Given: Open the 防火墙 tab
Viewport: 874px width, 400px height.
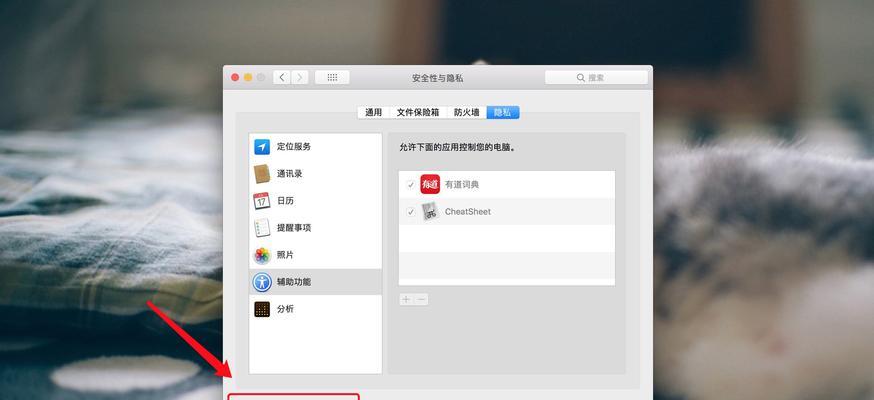Looking at the screenshot, I should coord(467,113).
